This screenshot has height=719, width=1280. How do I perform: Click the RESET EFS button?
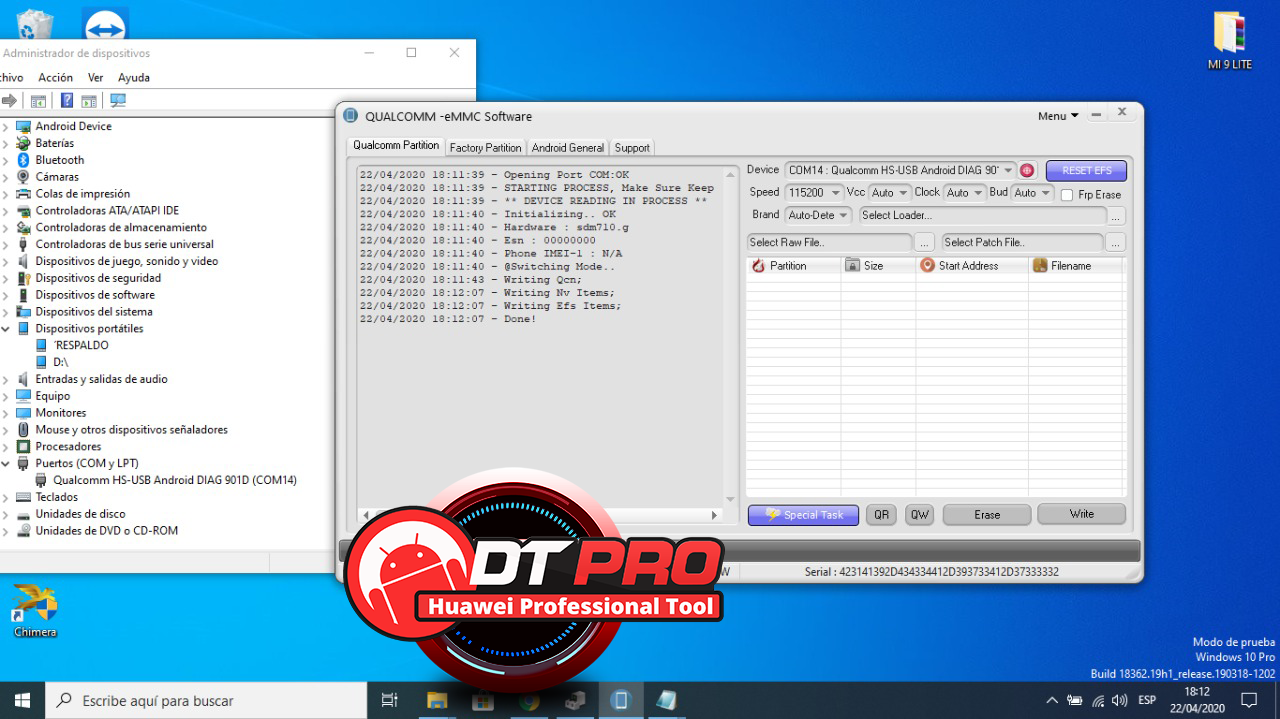[1086, 171]
